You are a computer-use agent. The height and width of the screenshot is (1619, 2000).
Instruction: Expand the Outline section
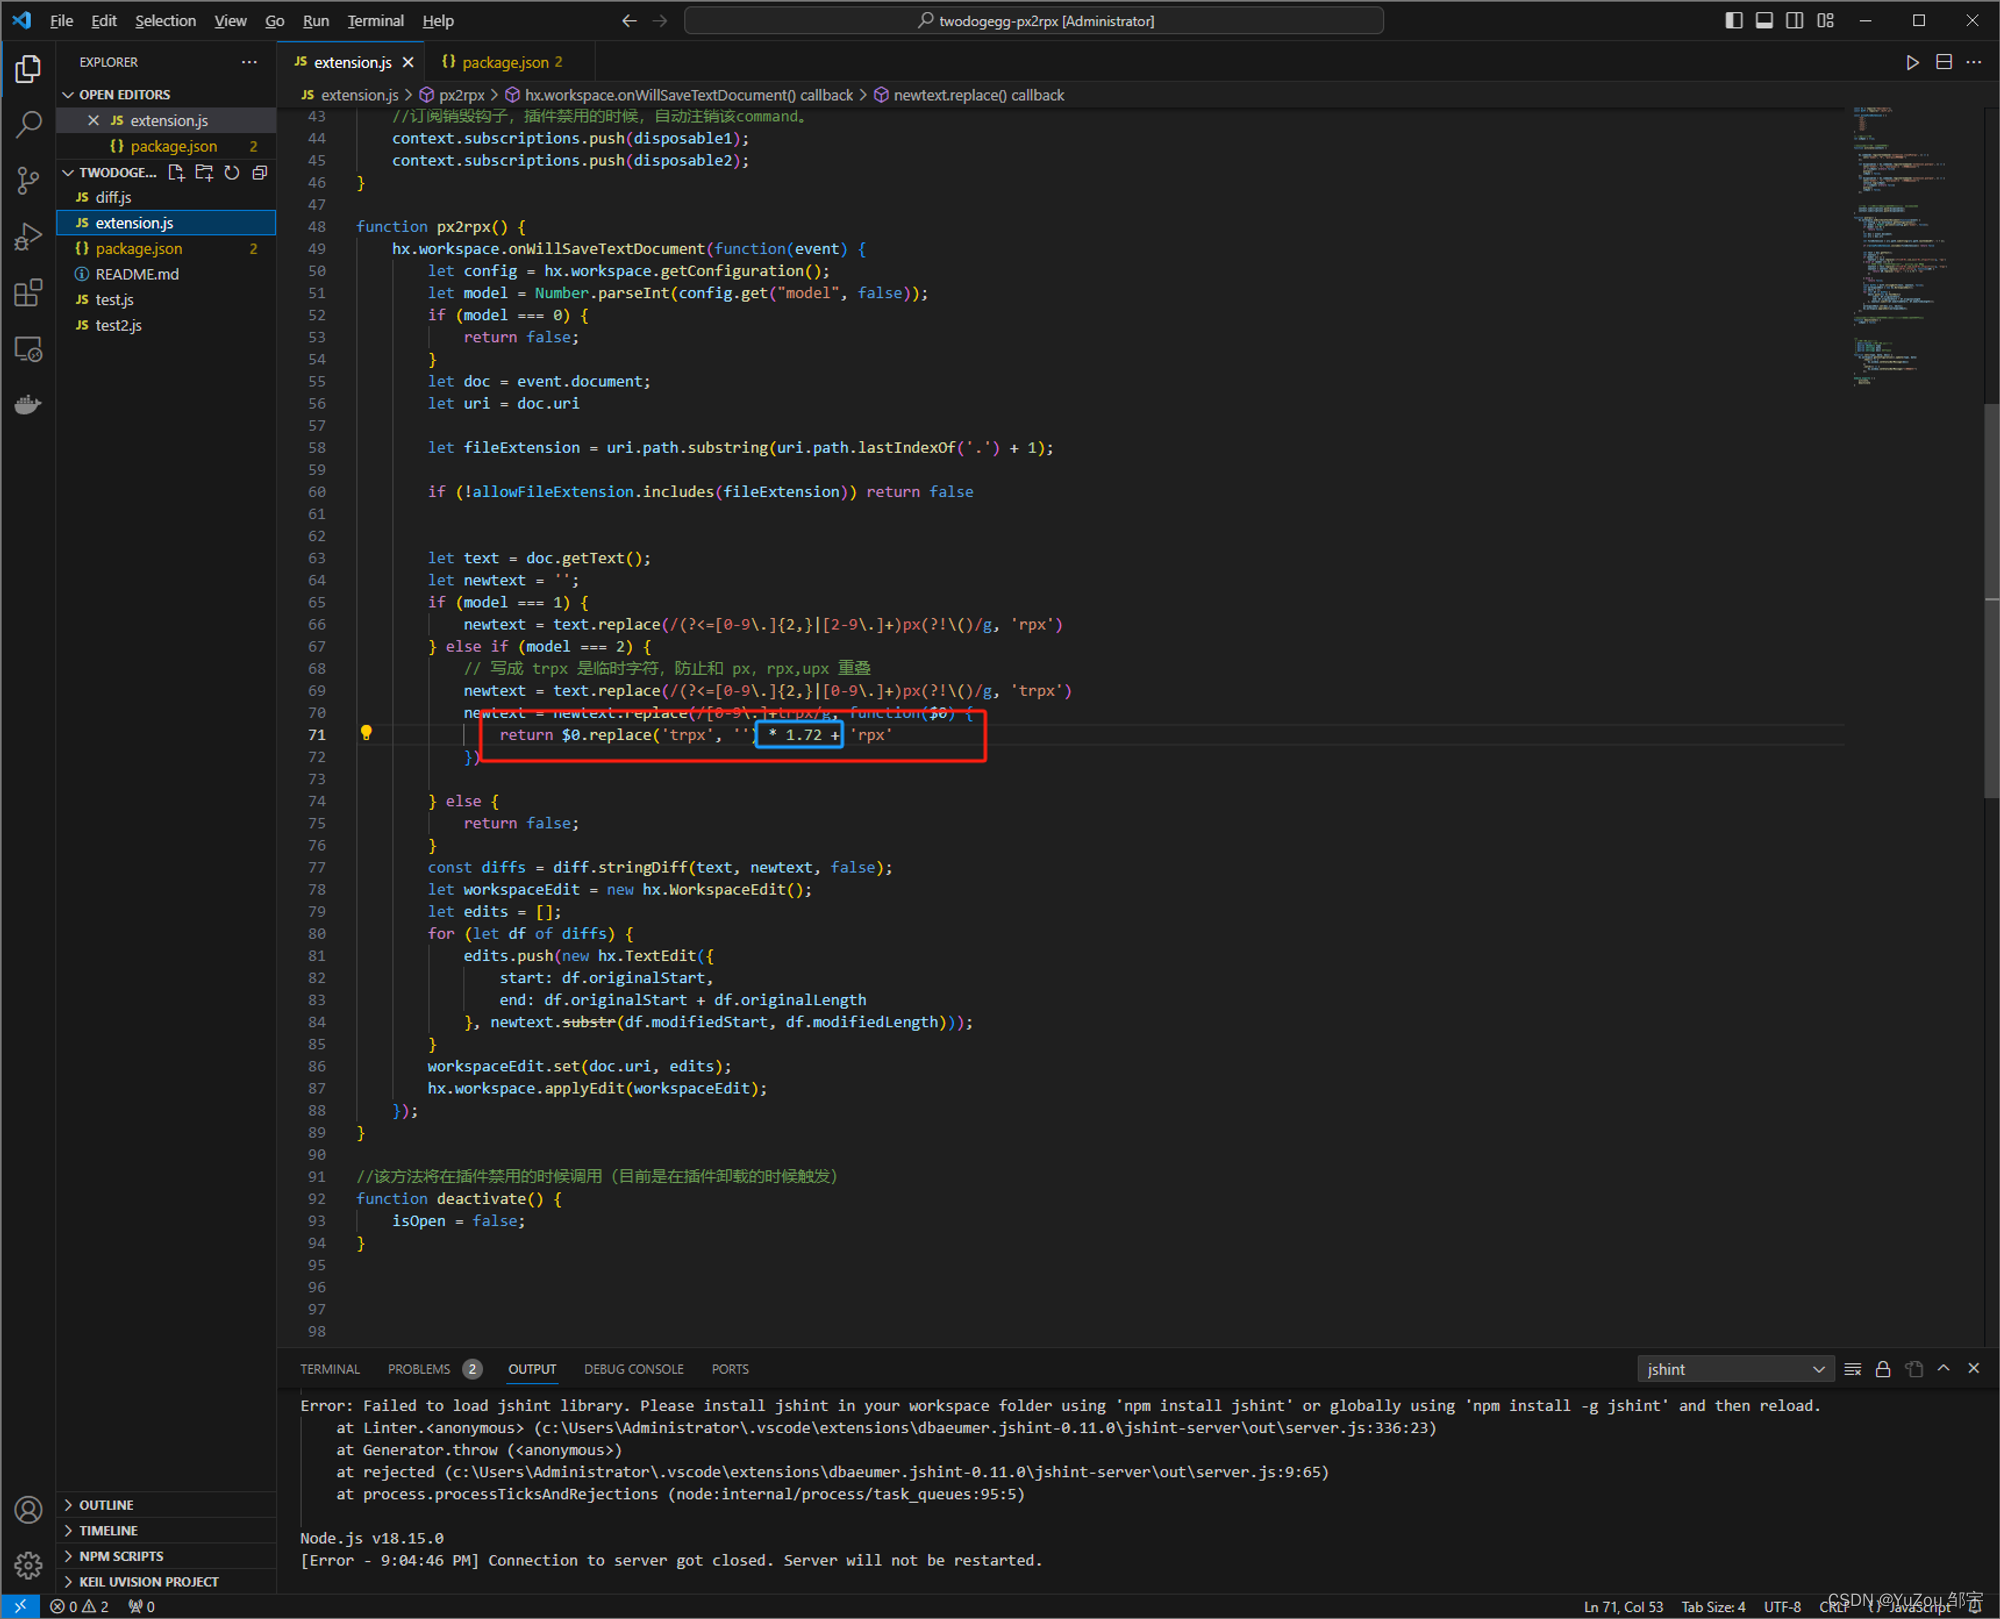click(x=166, y=1505)
